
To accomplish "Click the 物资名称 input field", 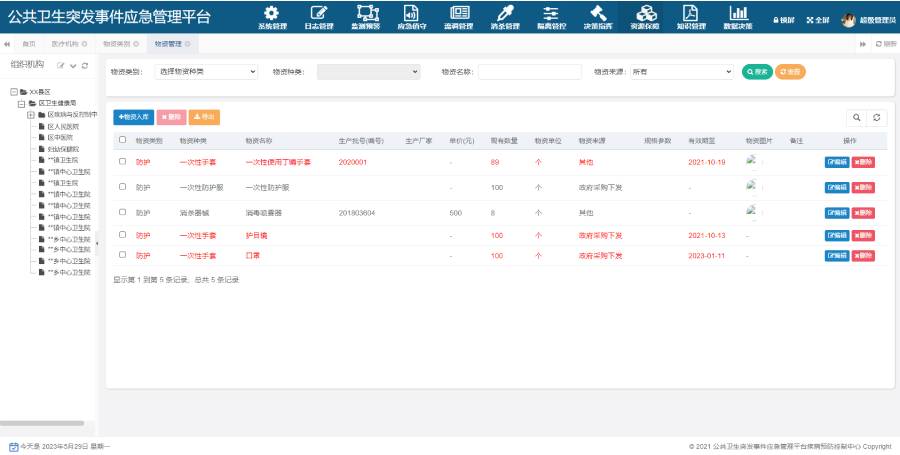I will pos(529,72).
